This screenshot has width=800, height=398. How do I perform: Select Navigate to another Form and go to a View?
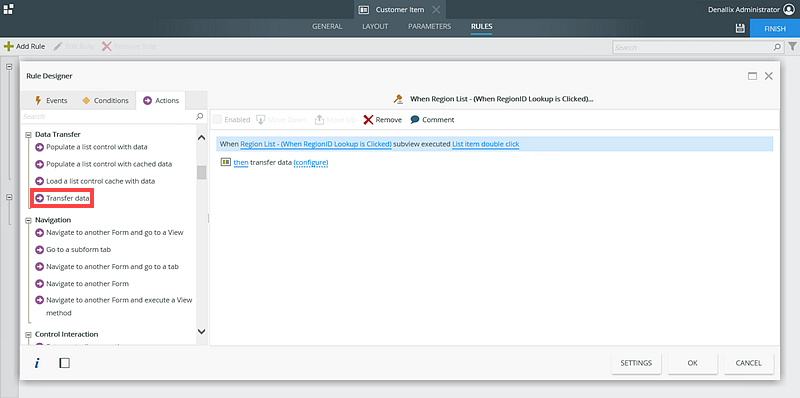point(115,233)
